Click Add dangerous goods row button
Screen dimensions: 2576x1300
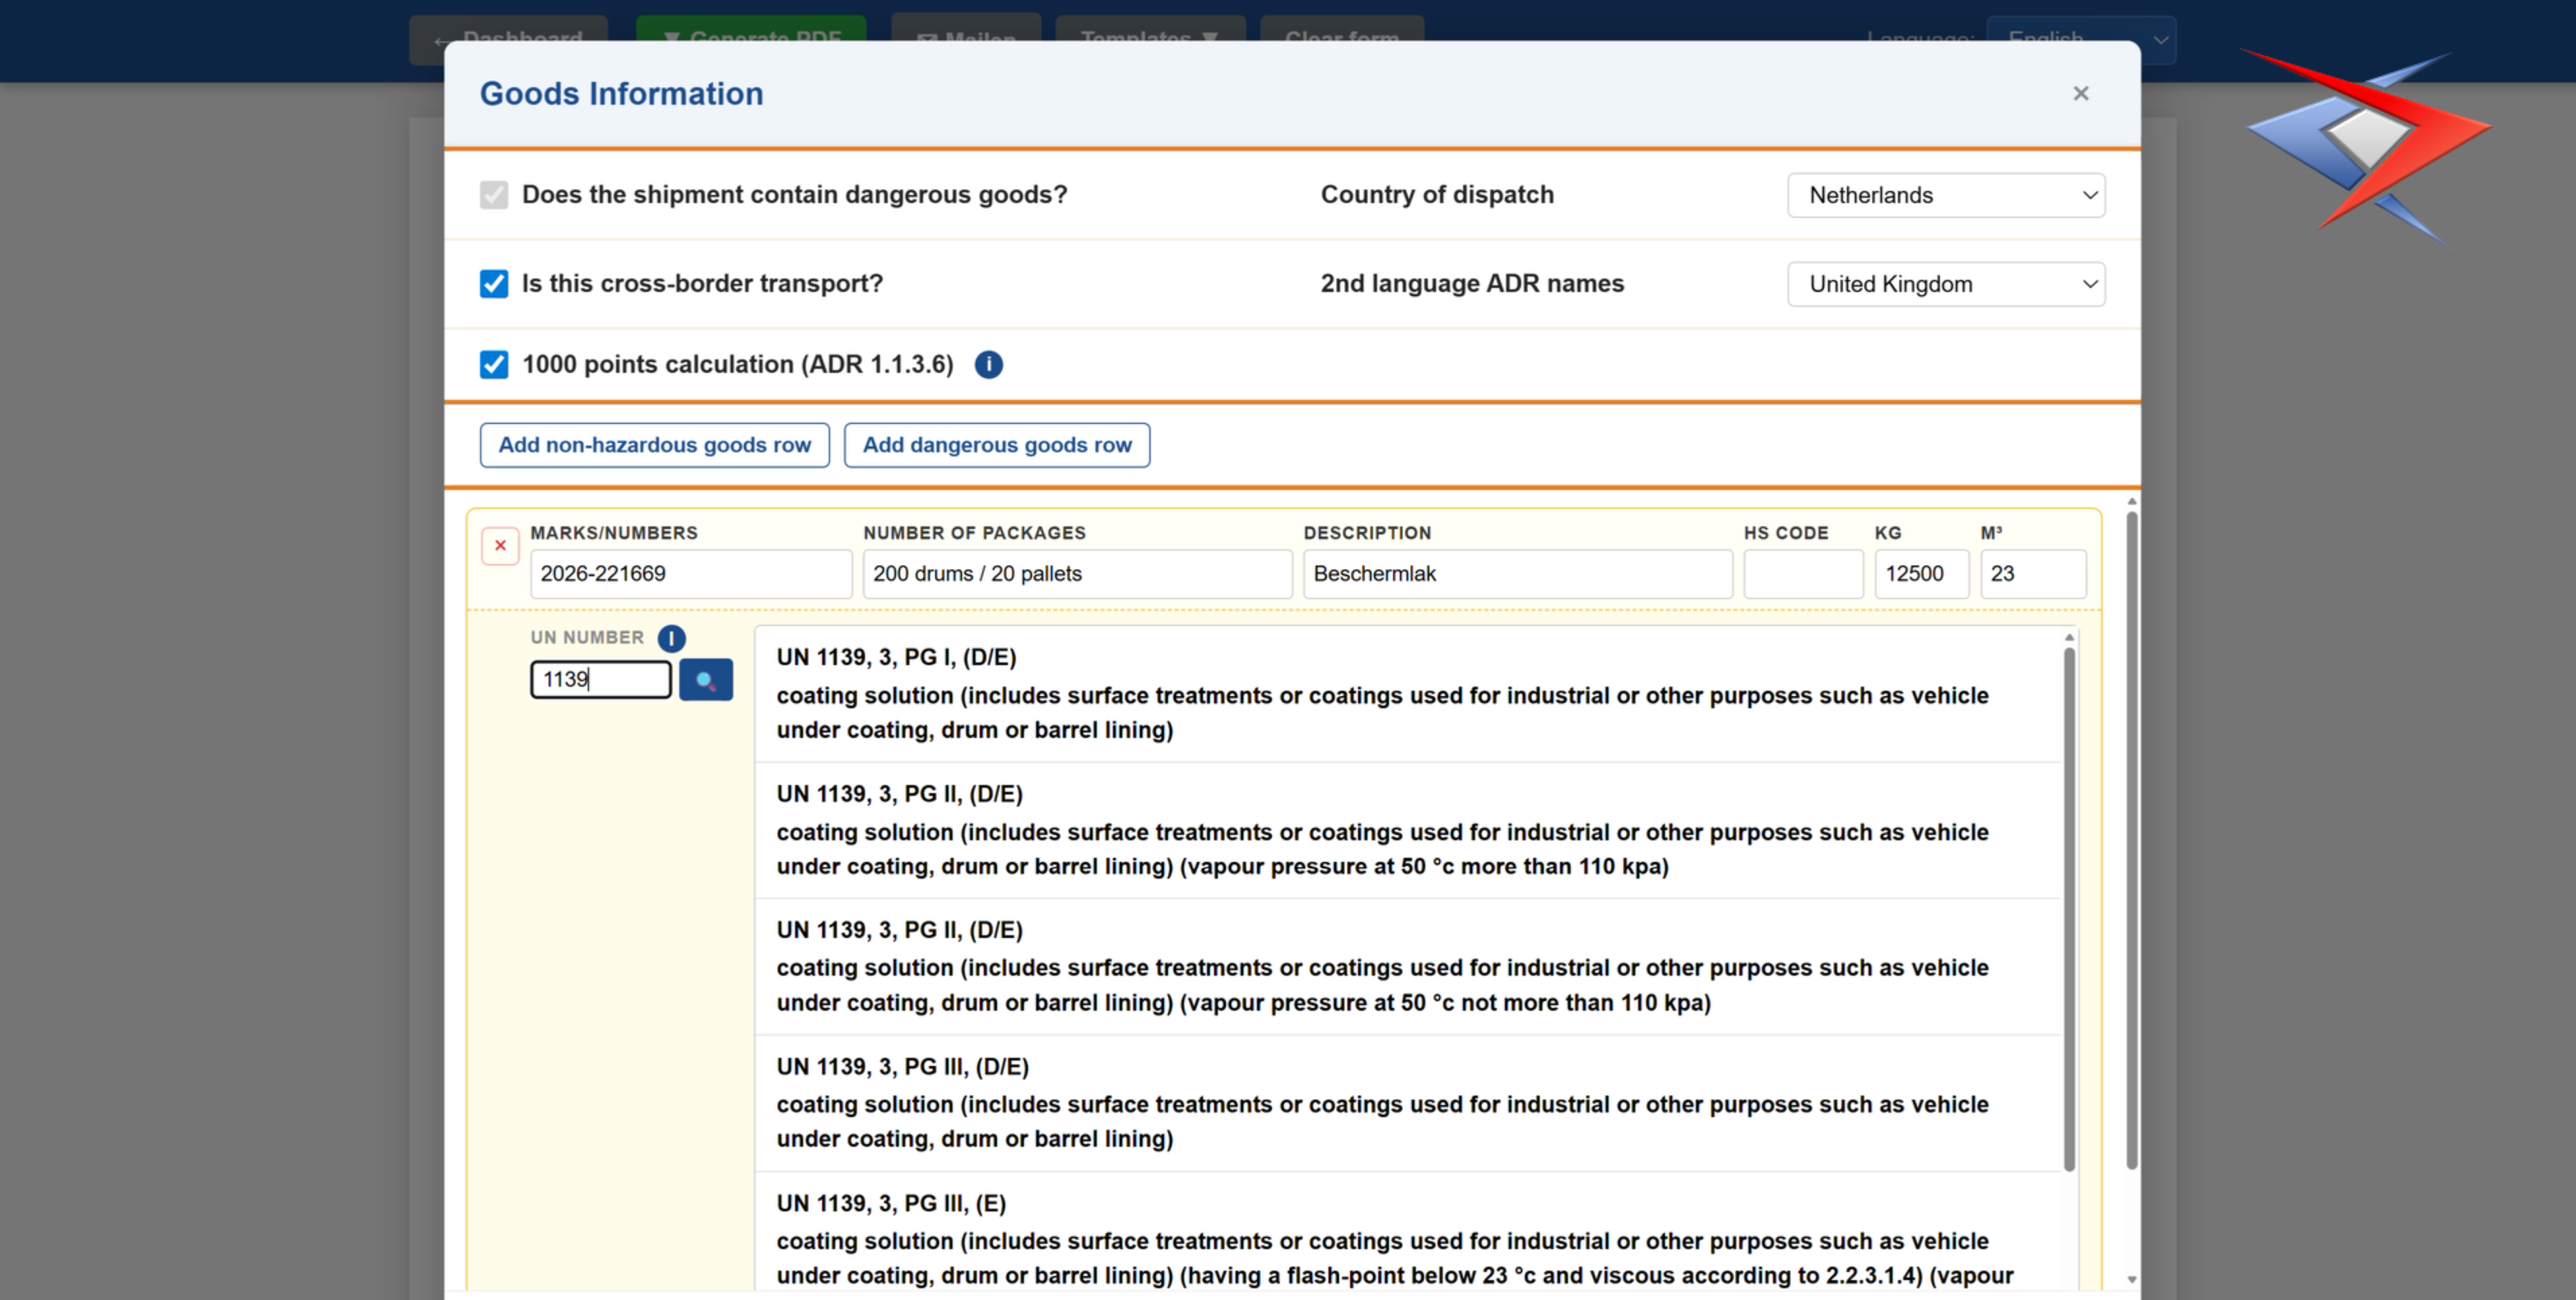tap(996, 445)
